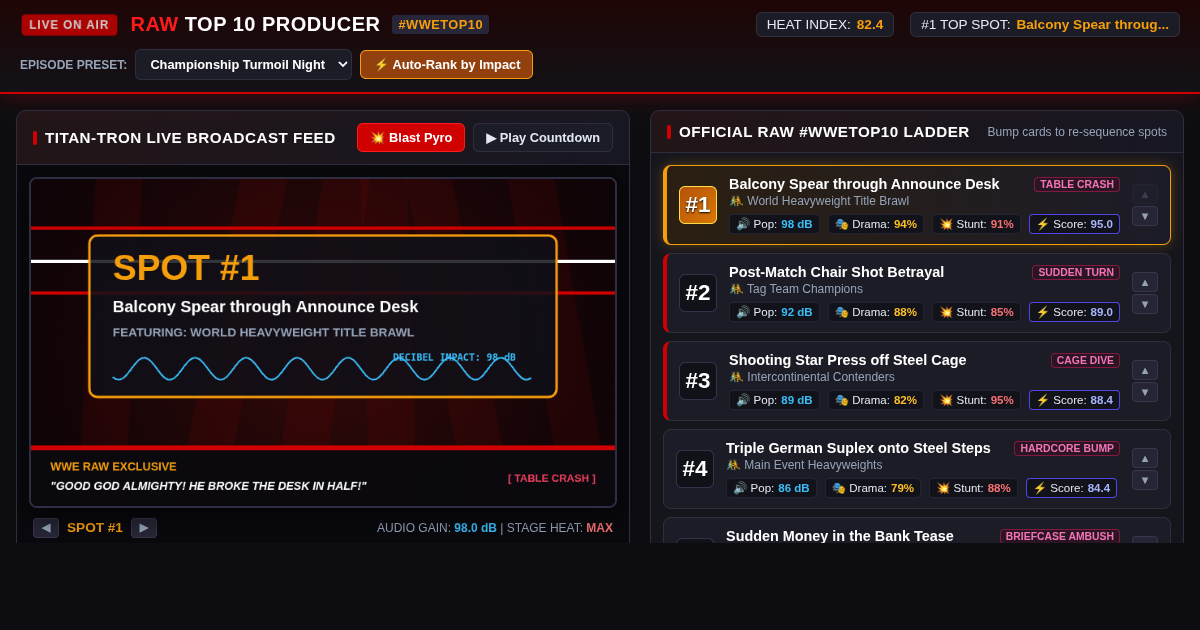Bump Triple German Suplex card down
The width and height of the screenshot is (1200, 630).
click(x=1145, y=480)
